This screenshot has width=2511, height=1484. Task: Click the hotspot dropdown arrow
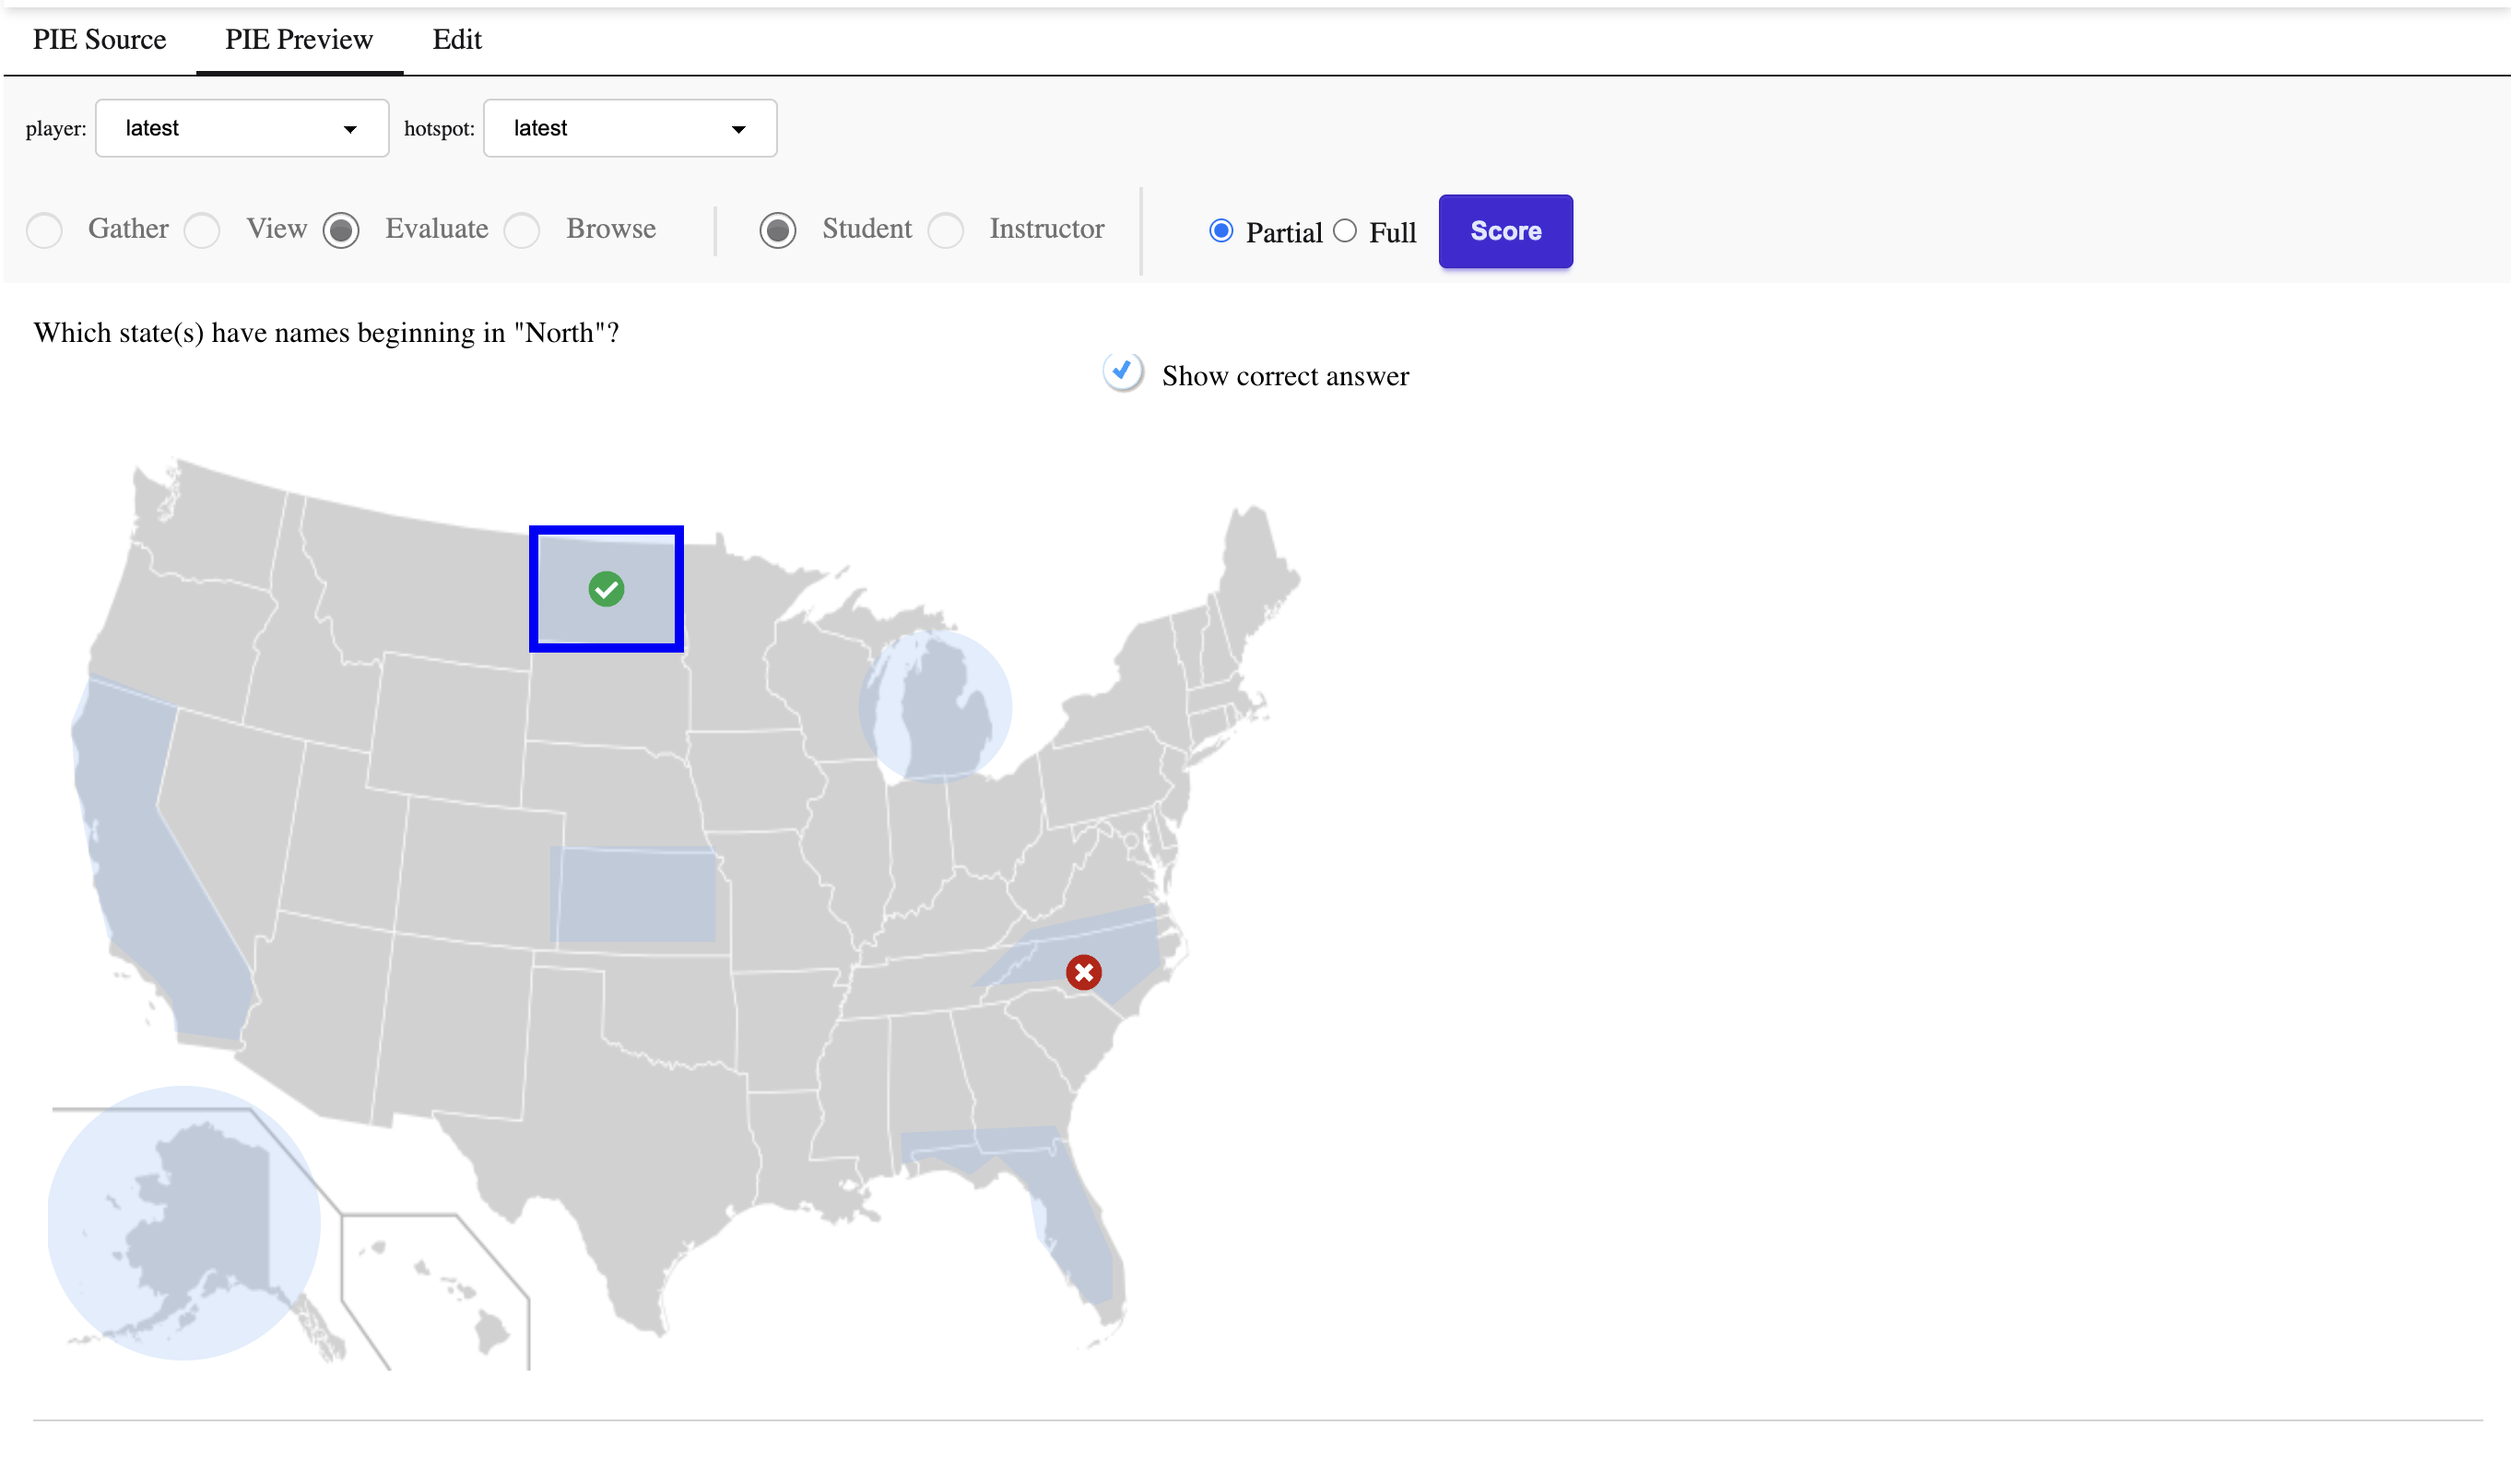coord(738,129)
